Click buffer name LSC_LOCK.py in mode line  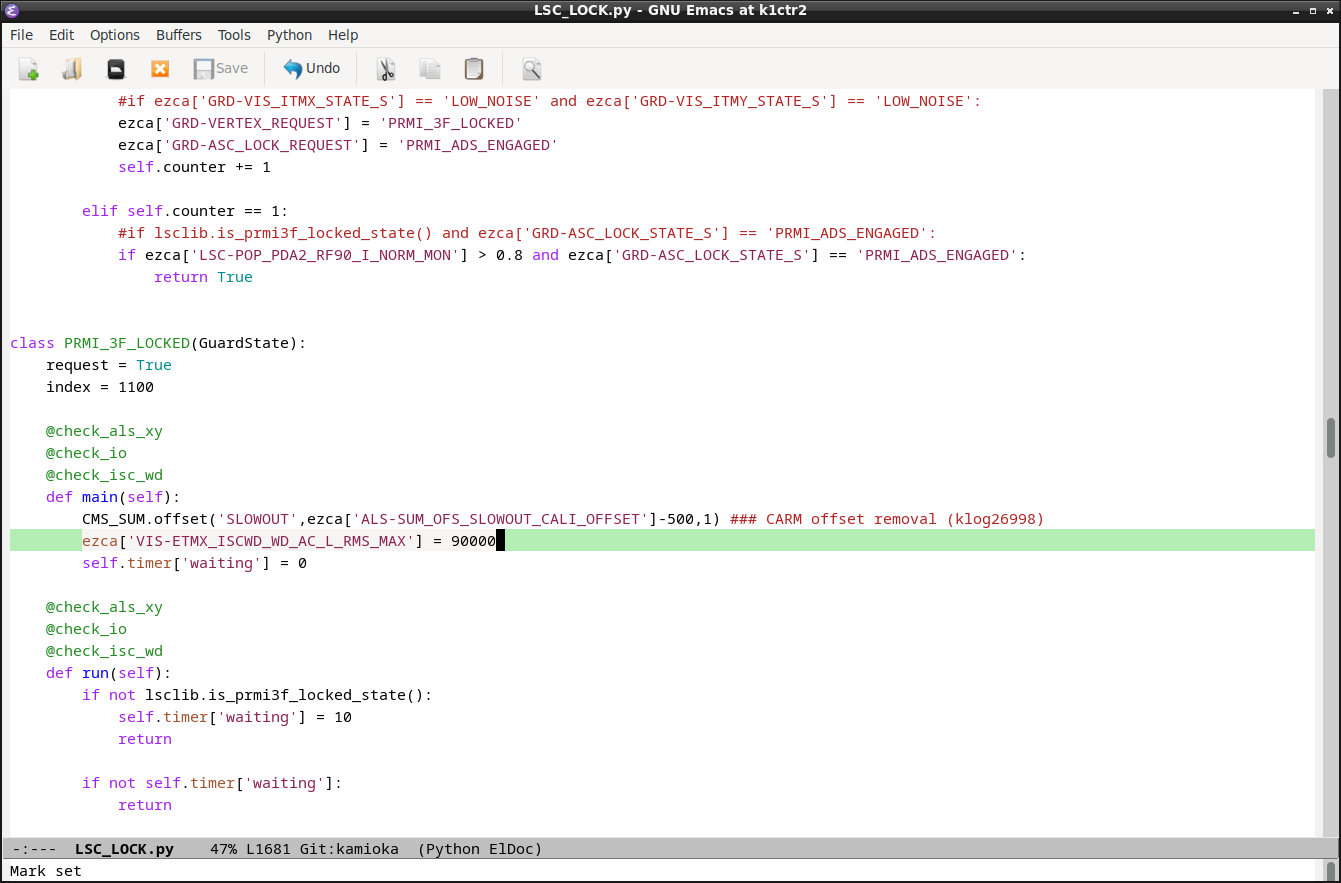click(x=124, y=849)
